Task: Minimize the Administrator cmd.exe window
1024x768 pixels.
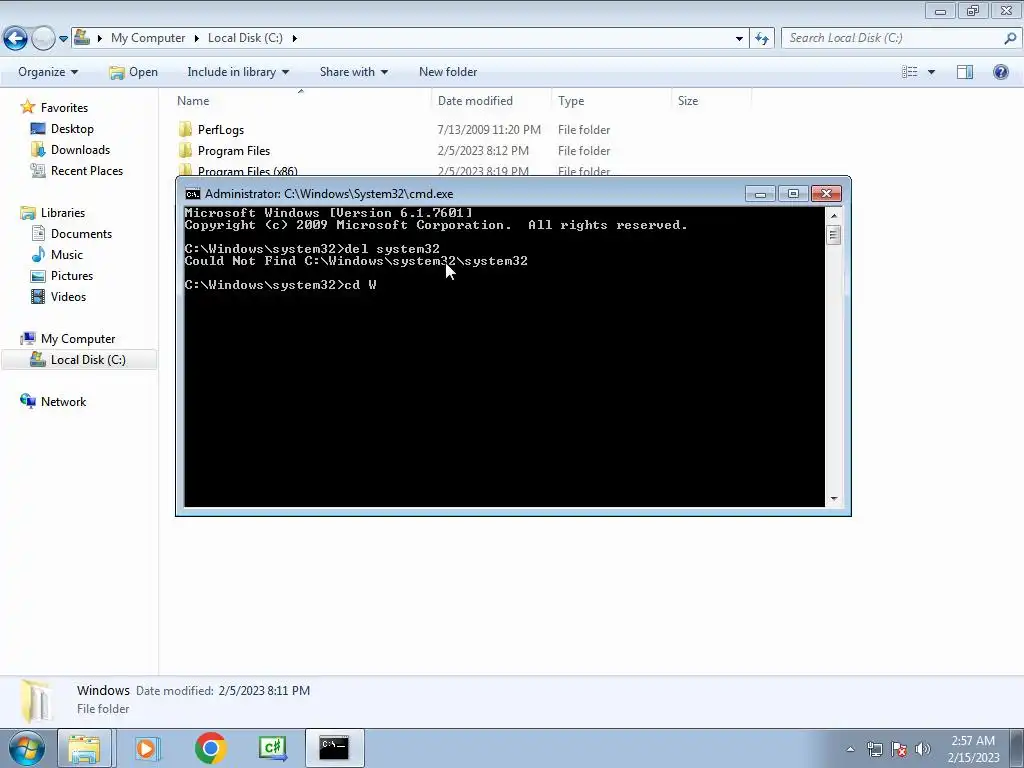Action: point(760,193)
